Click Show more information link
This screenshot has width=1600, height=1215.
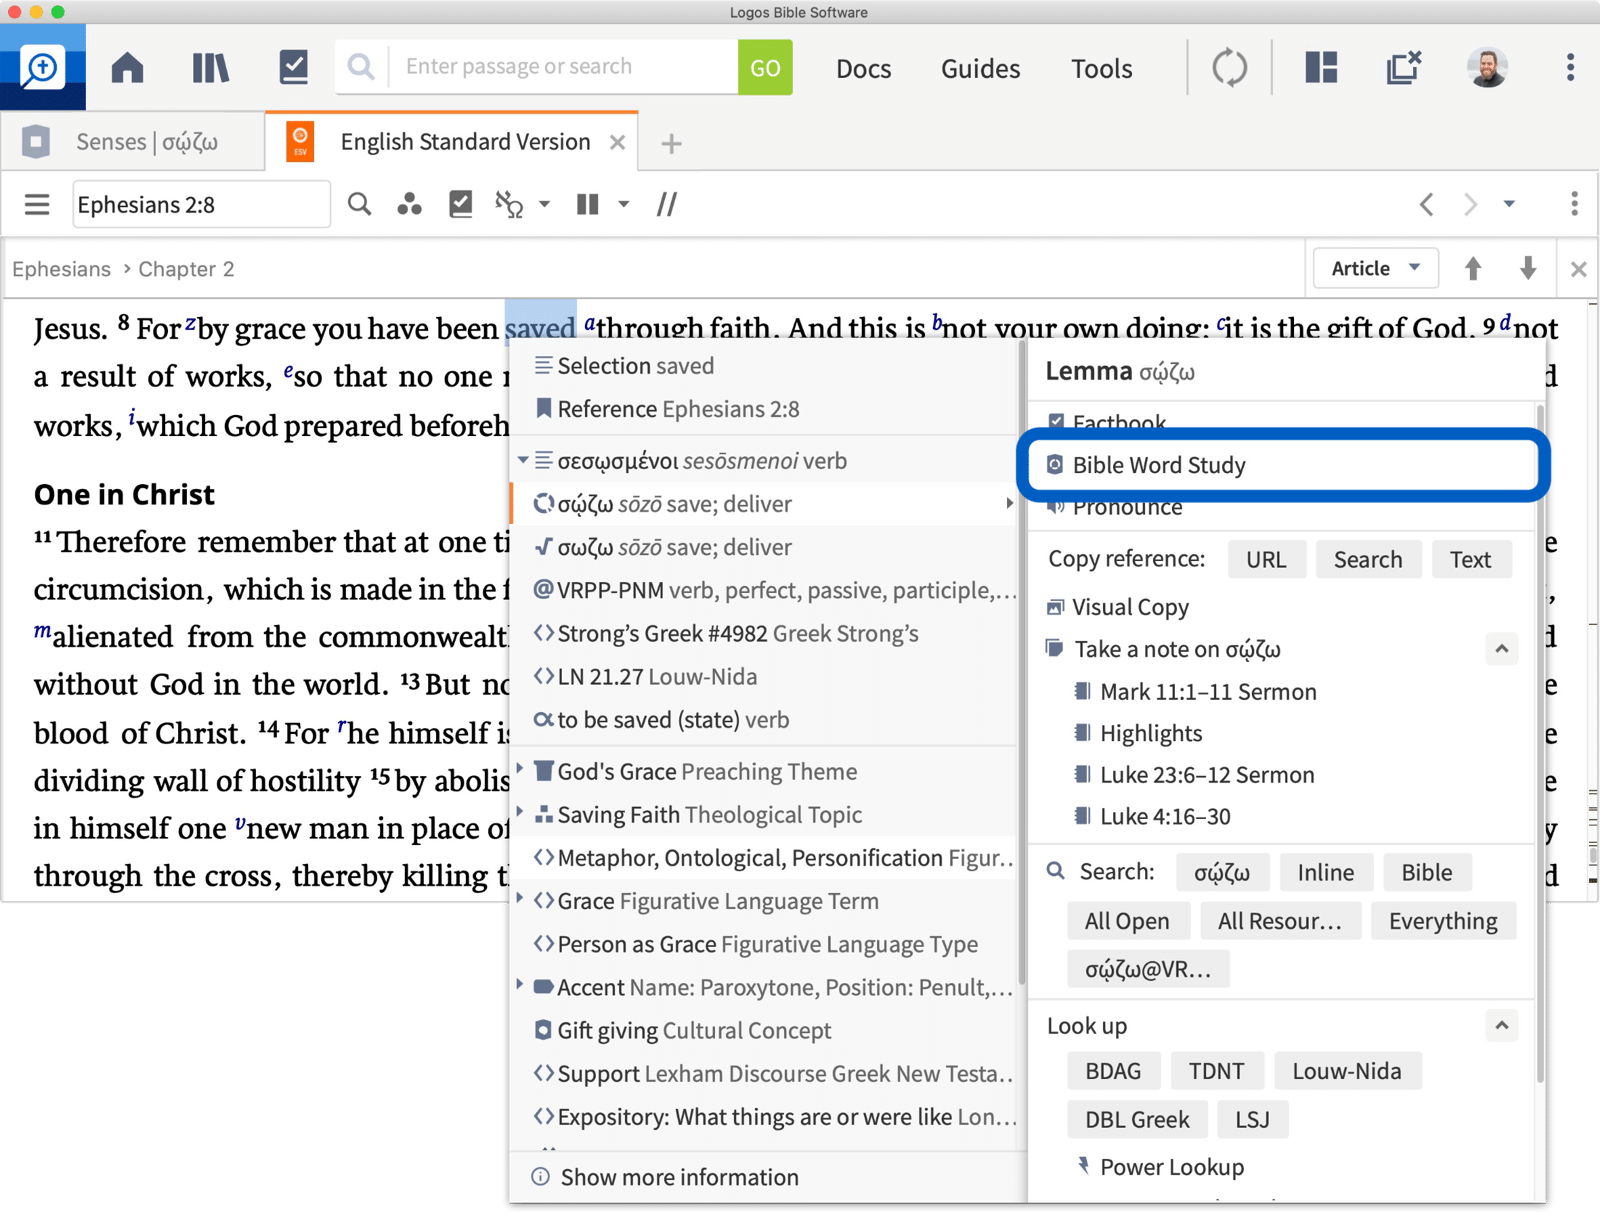(x=679, y=1177)
